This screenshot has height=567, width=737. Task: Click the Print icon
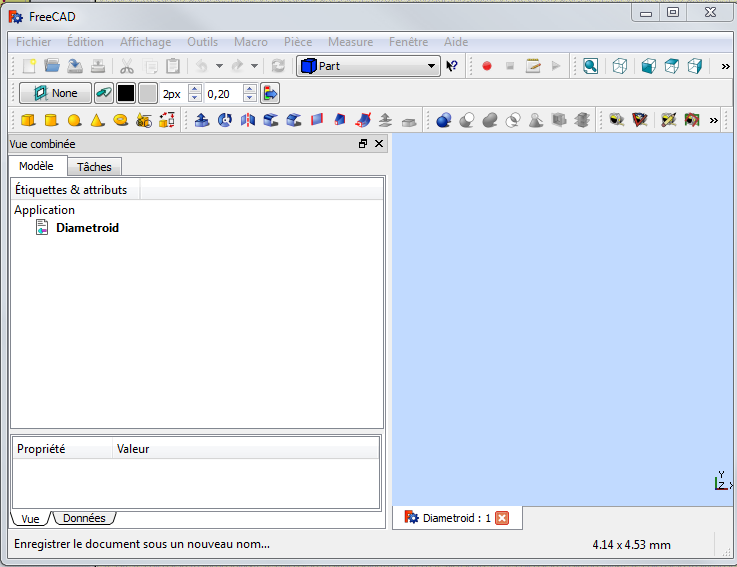(x=98, y=66)
